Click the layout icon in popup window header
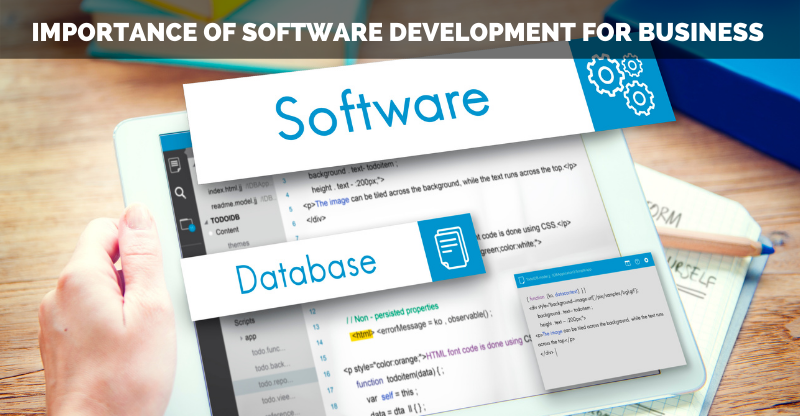Screen dimensions: 800x416 628,263
